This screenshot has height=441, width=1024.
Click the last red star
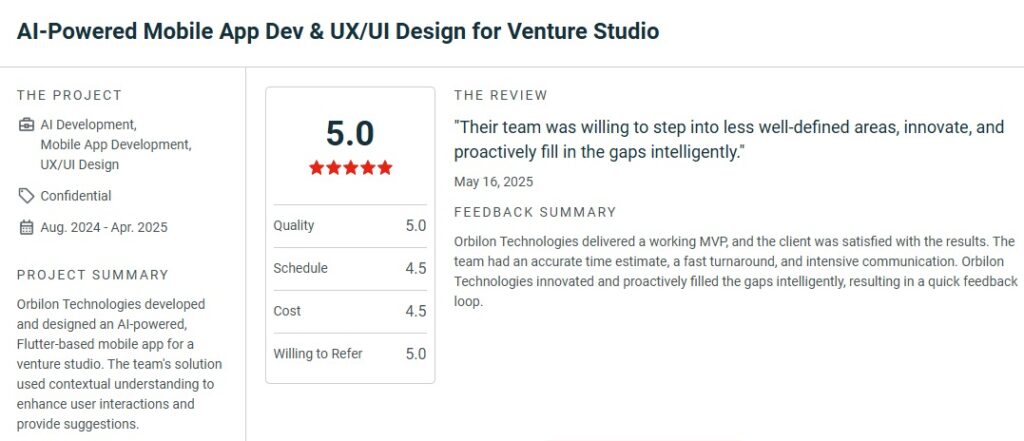(x=384, y=168)
